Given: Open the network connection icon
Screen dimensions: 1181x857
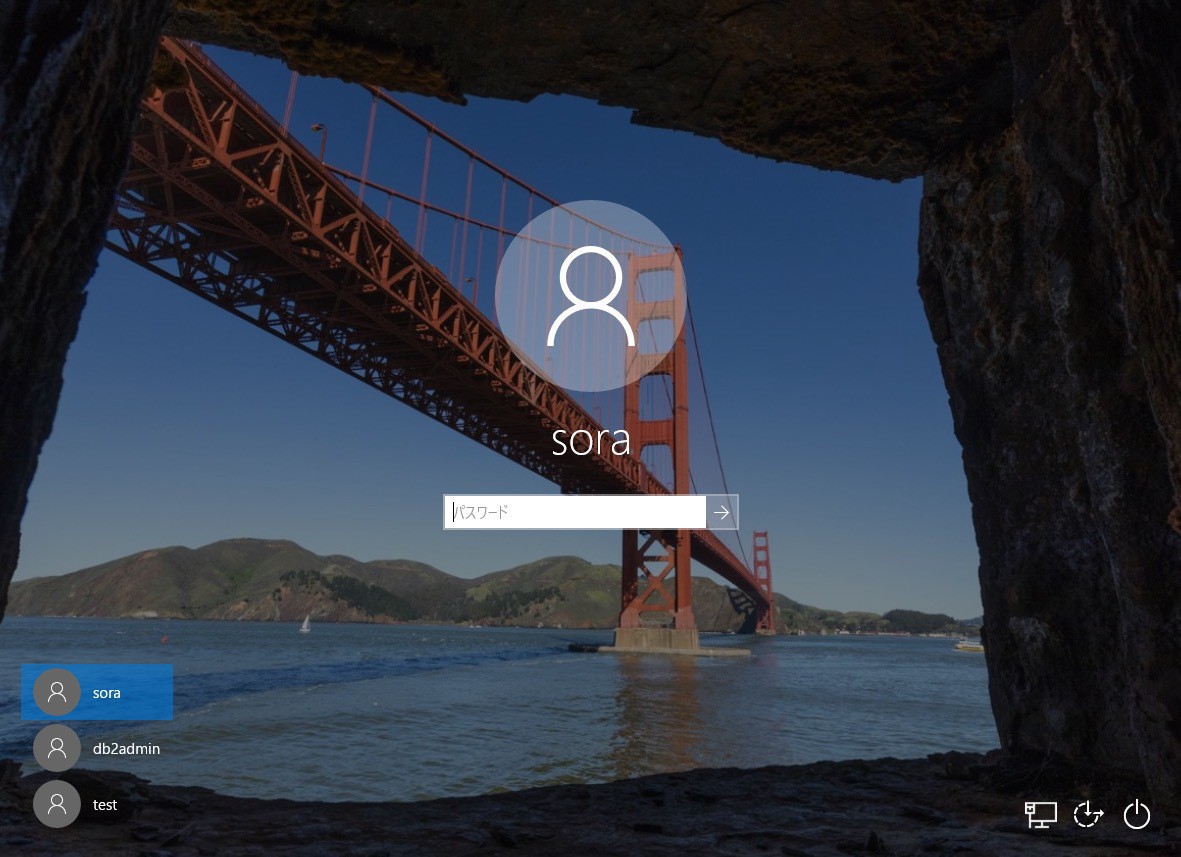Looking at the screenshot, I should point(1040,815).
